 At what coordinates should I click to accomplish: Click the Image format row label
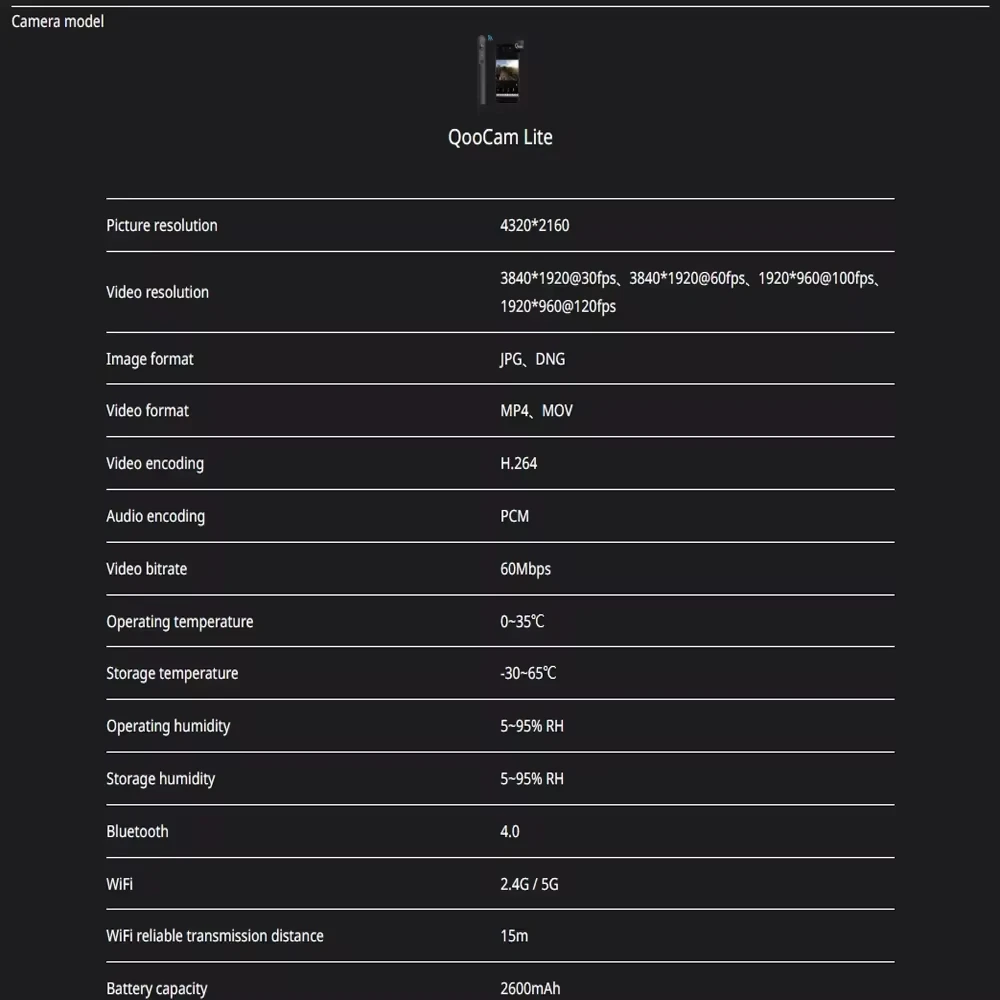click(149, 359)
